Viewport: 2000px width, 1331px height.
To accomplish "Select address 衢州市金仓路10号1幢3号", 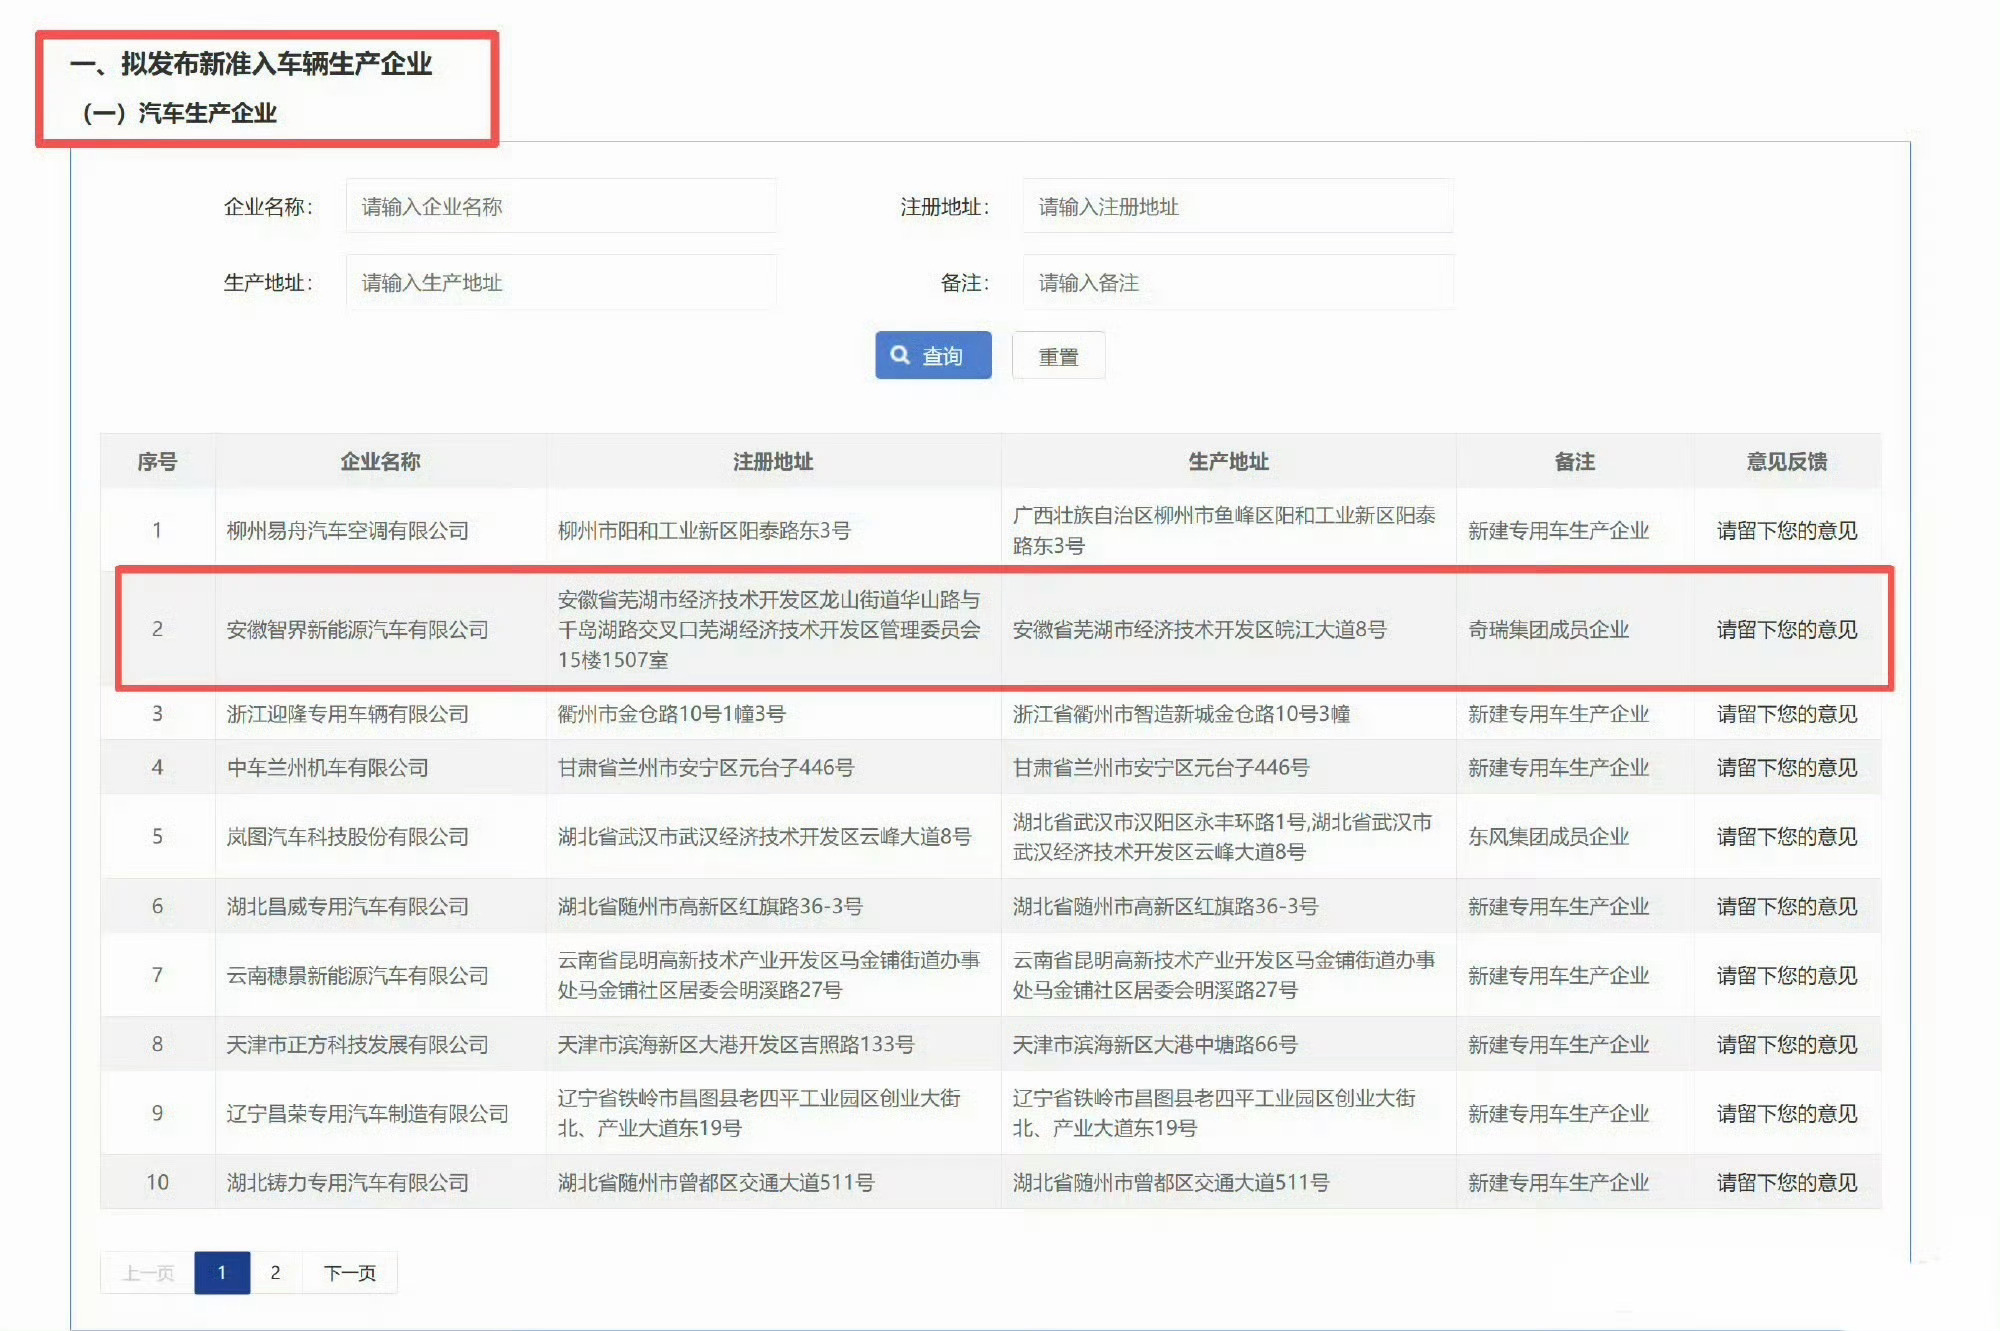I will (x=671, y=713).
